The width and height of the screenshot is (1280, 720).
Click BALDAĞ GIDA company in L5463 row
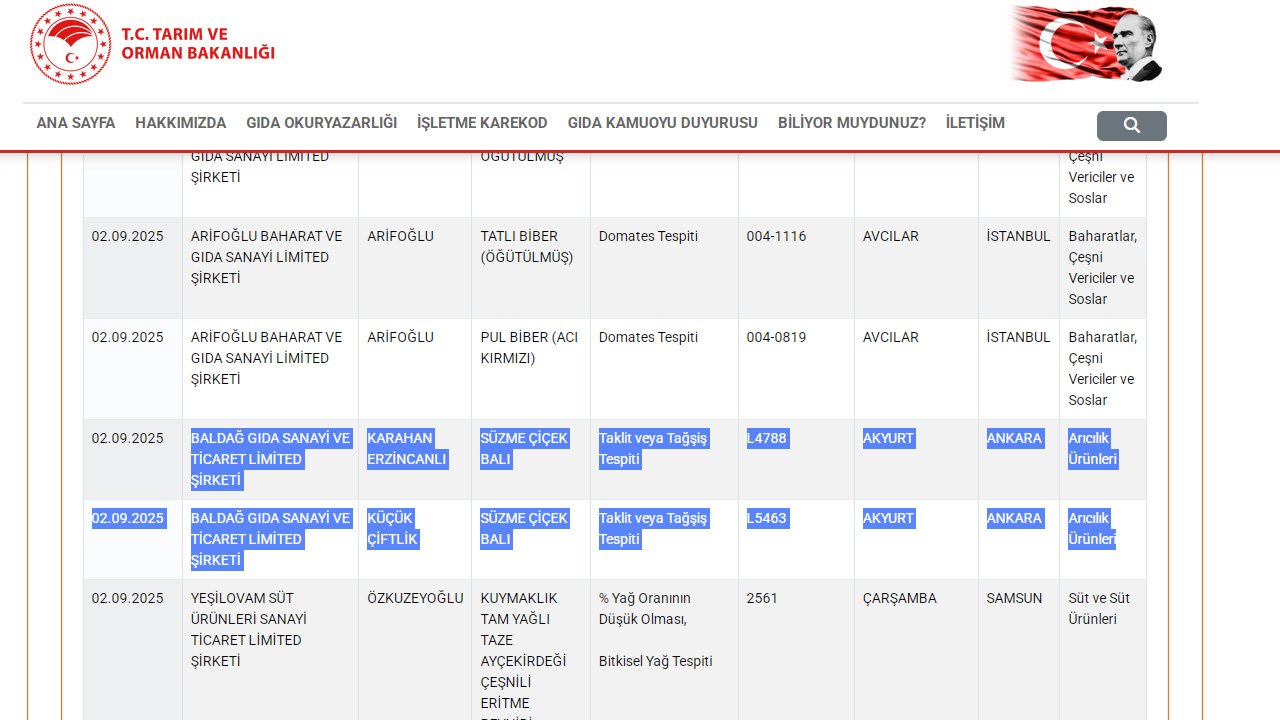tap(271, 539)
